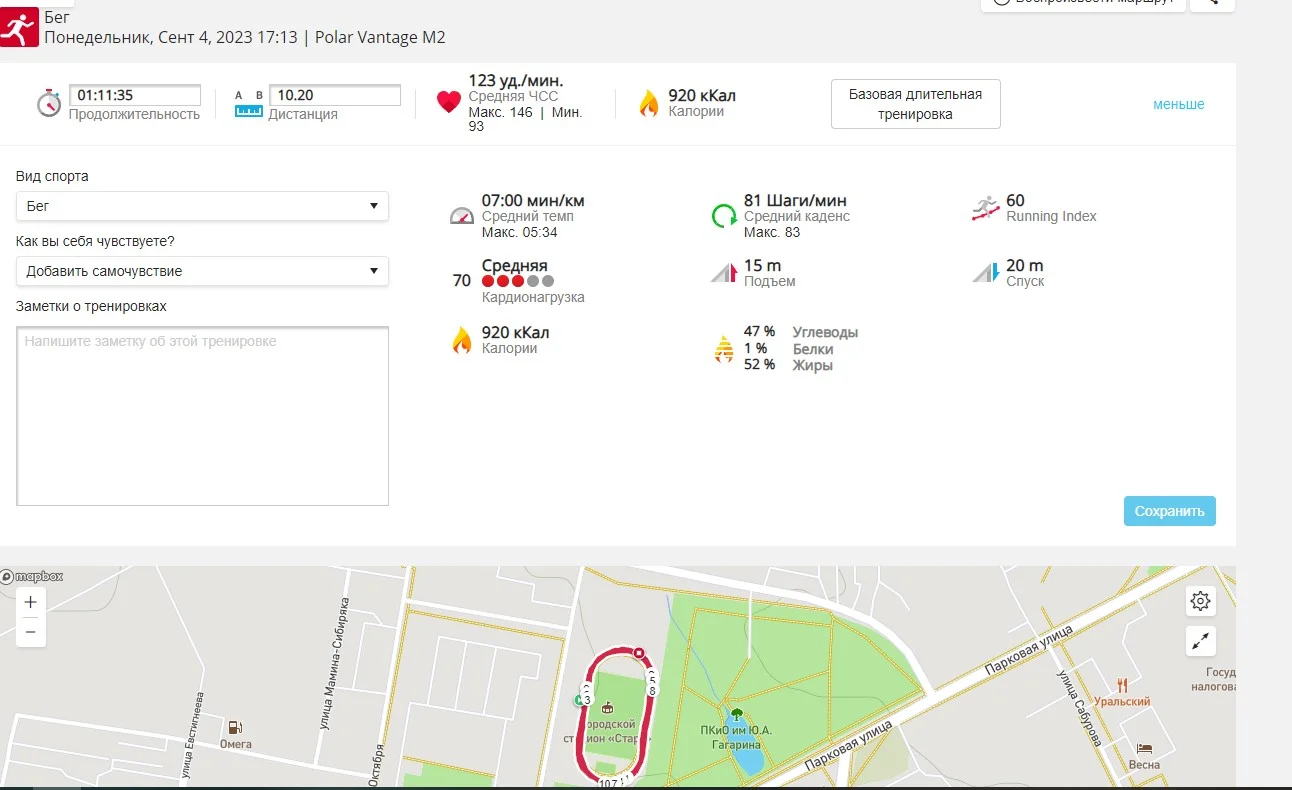The height and width of the screenshot is (790, 1292).
Task: Click the descent arrow icon by 20 m
Action: point(986,272)
